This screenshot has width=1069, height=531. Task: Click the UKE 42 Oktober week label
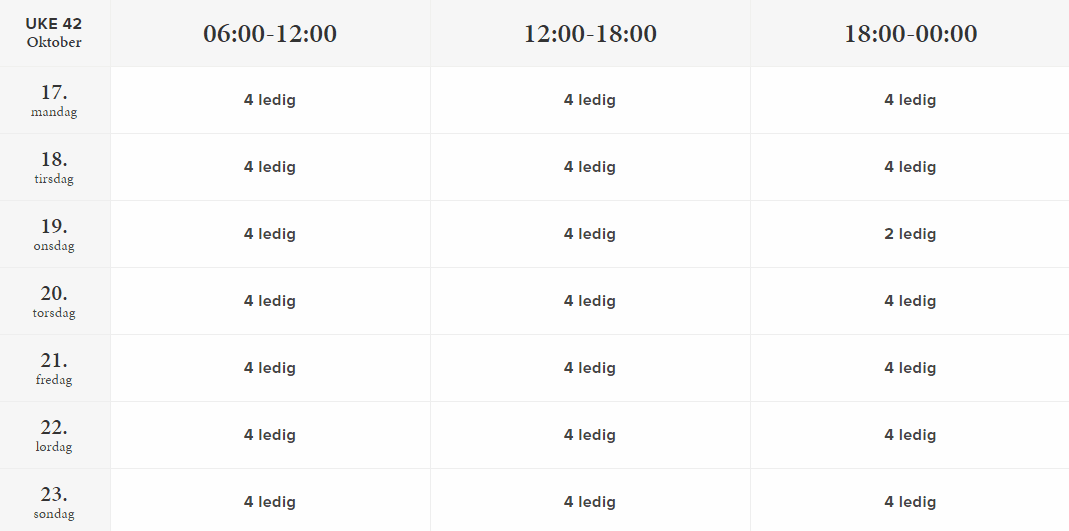click(x=54, y=33)
